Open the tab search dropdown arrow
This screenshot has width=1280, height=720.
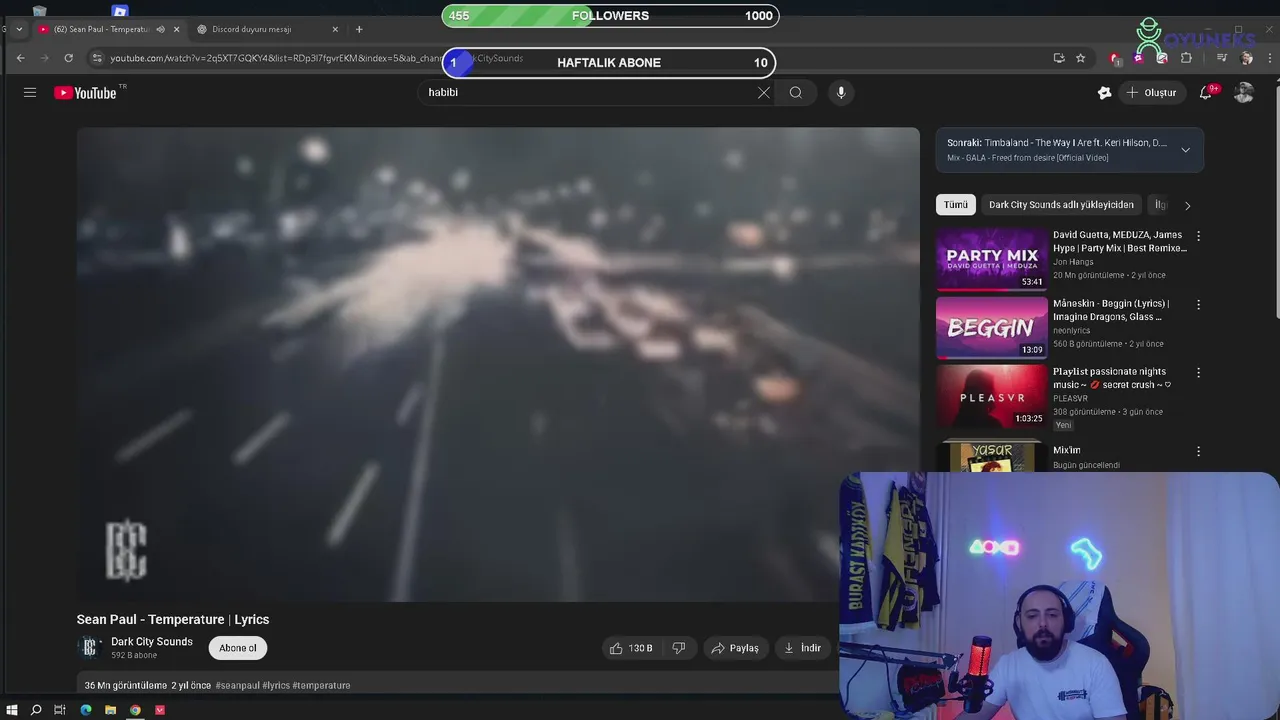[x=19, y=29]
